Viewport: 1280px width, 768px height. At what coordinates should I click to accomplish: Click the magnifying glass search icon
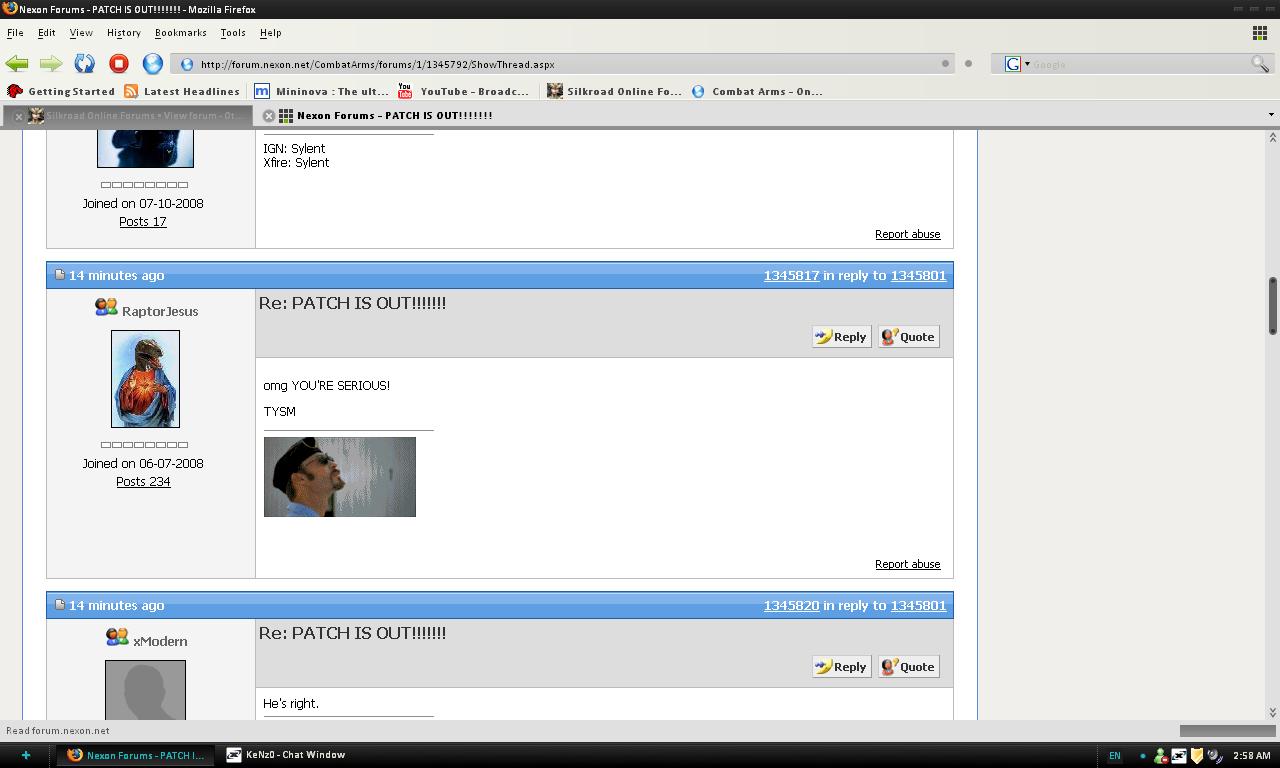click(1259, 64)
